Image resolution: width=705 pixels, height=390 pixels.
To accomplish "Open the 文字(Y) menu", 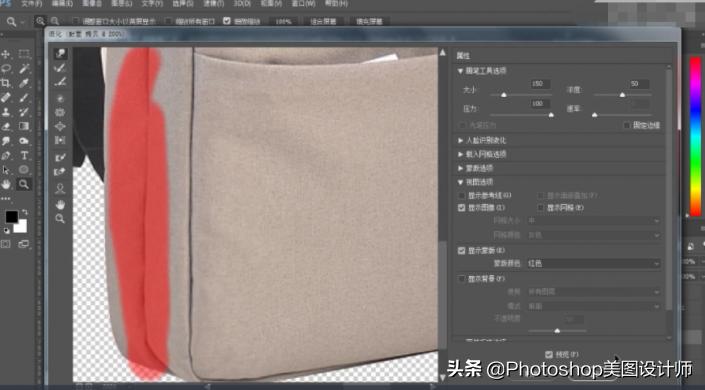I will pyautogui.click(x=152, y=4).
